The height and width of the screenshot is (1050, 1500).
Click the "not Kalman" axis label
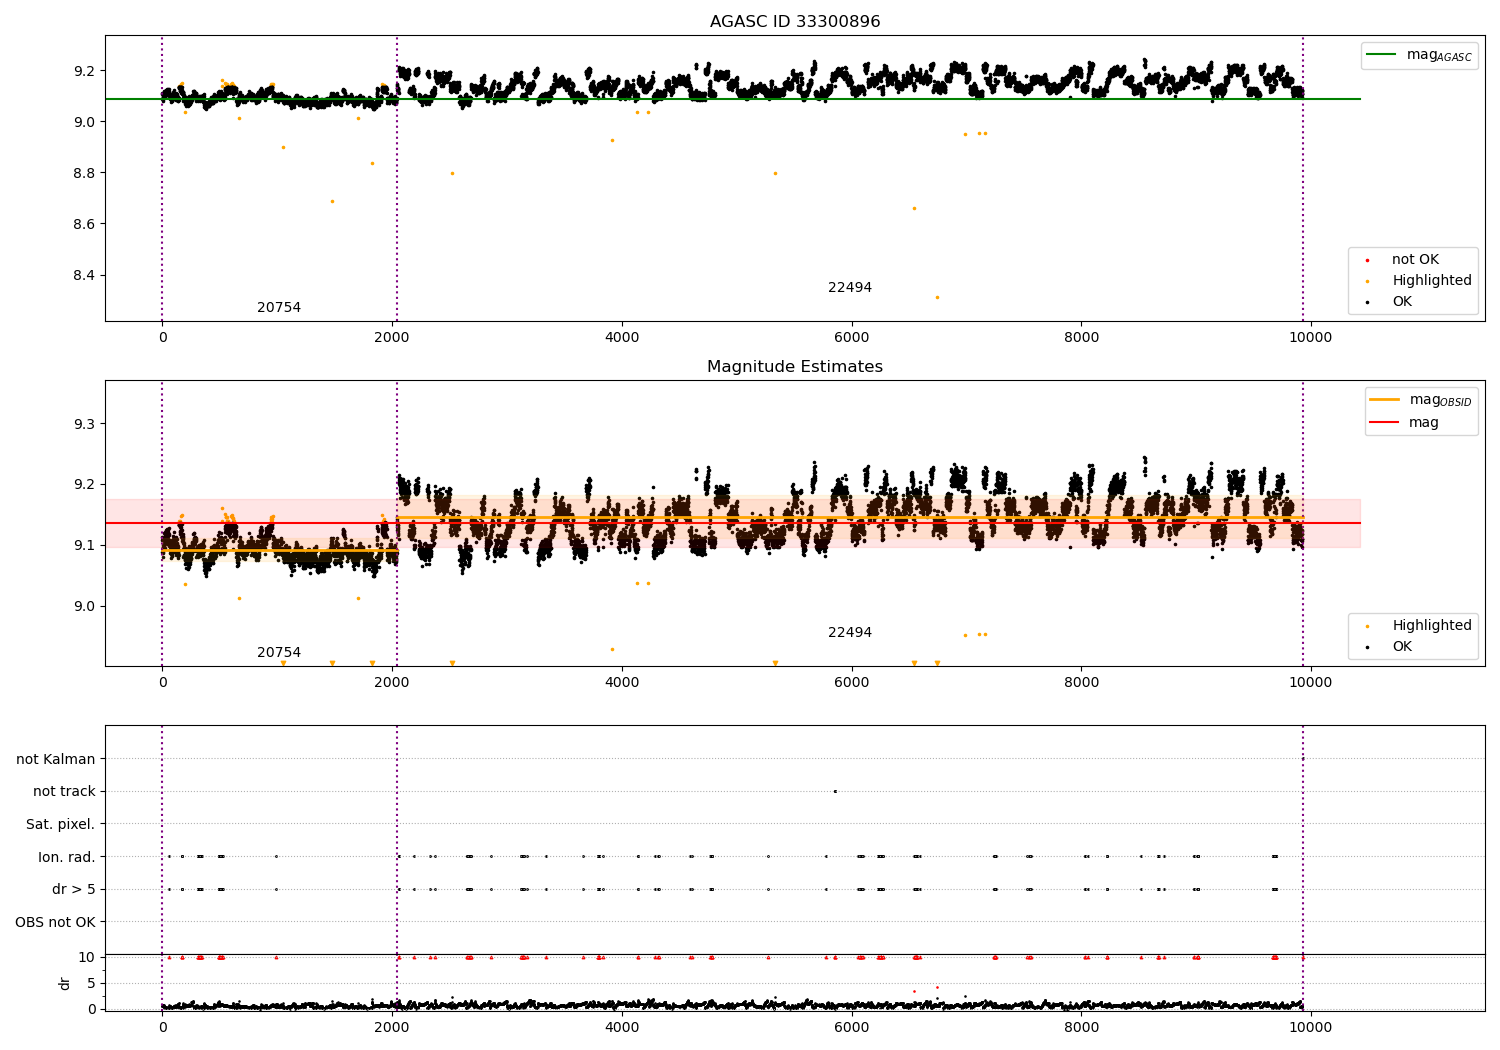click(56, 760)
